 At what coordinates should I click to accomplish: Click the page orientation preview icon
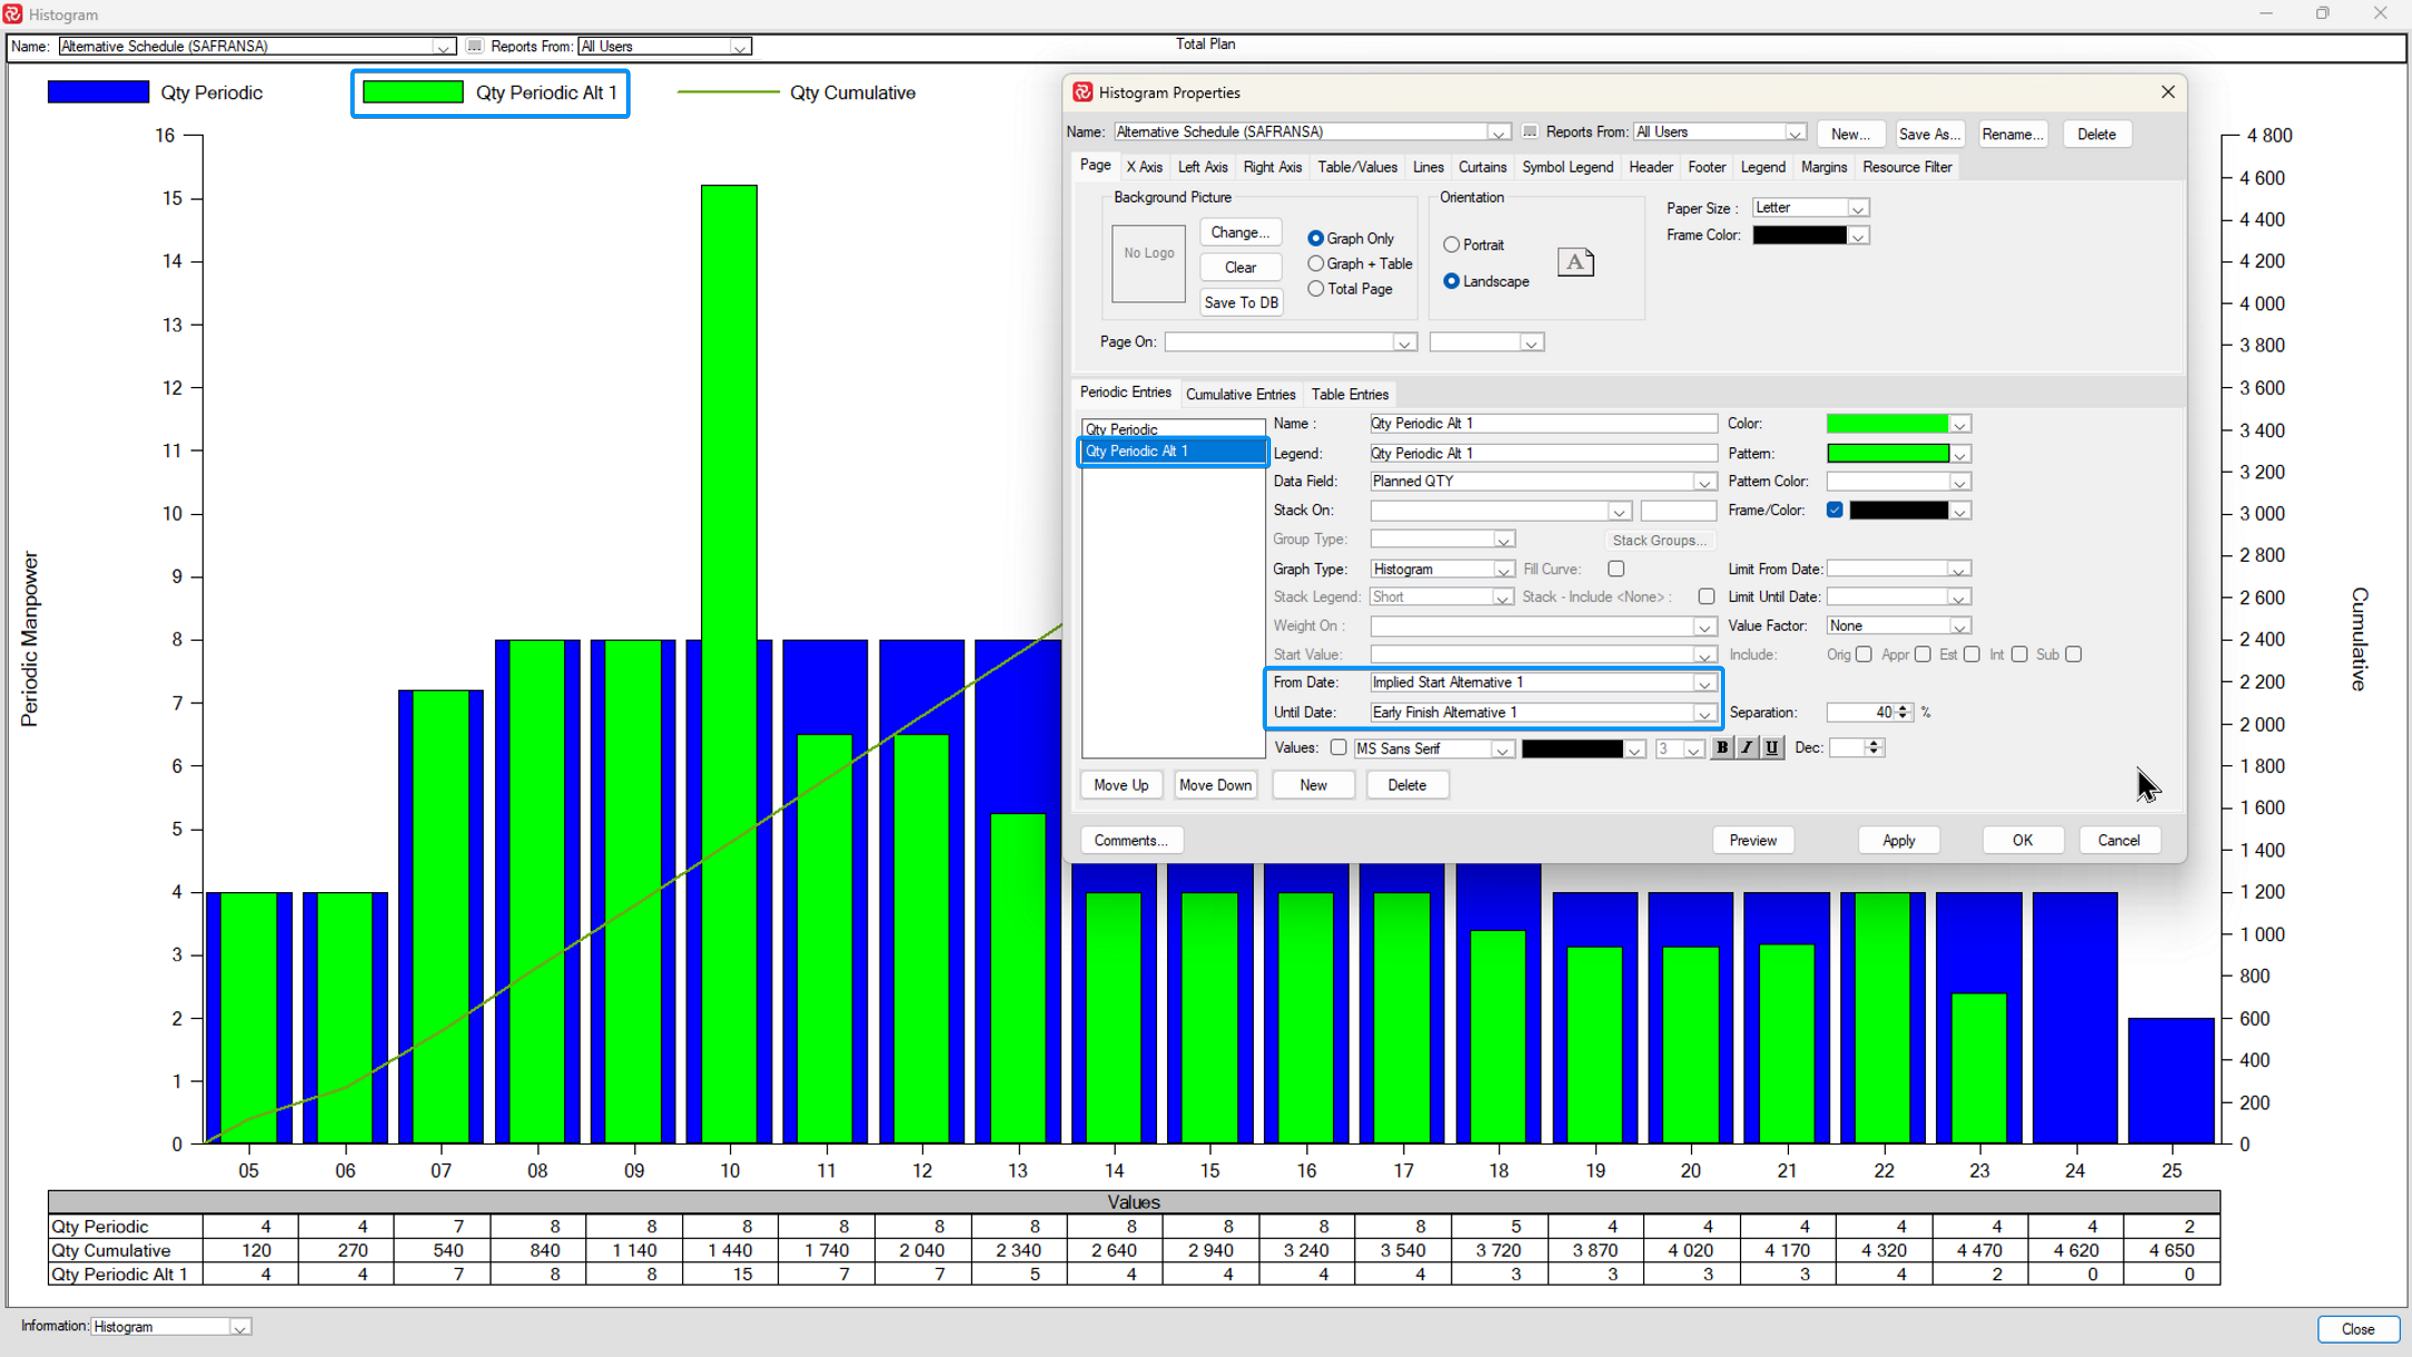point(1574,263)
